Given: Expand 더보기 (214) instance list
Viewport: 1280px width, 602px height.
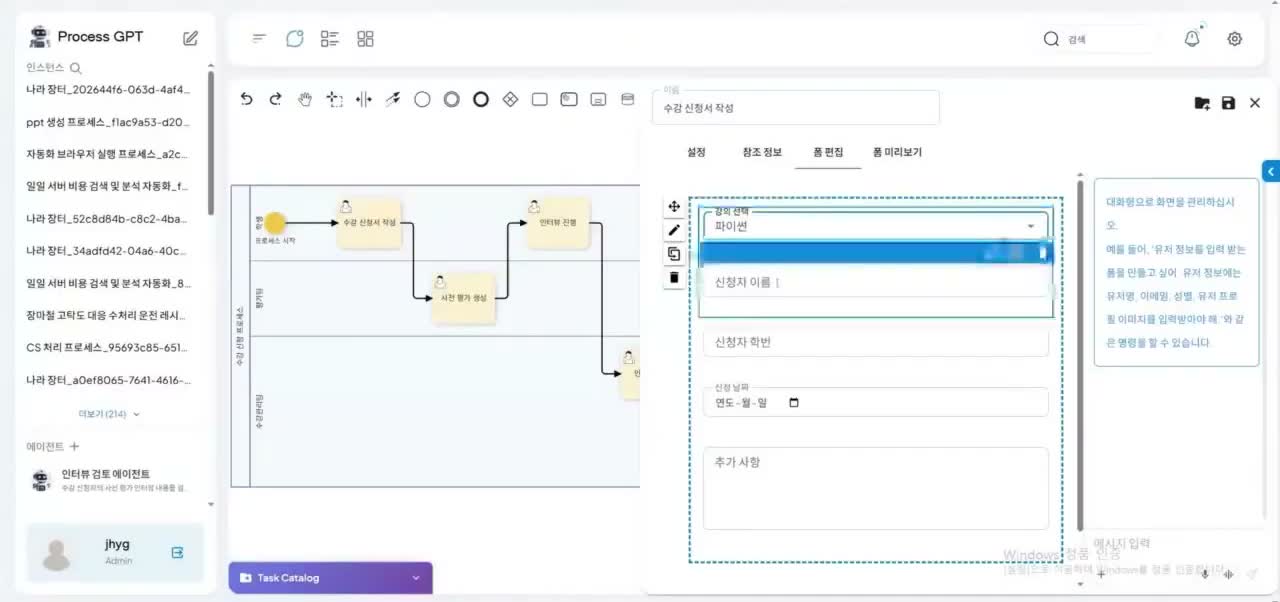Looking at the screenshot, I should coord(109,414).
